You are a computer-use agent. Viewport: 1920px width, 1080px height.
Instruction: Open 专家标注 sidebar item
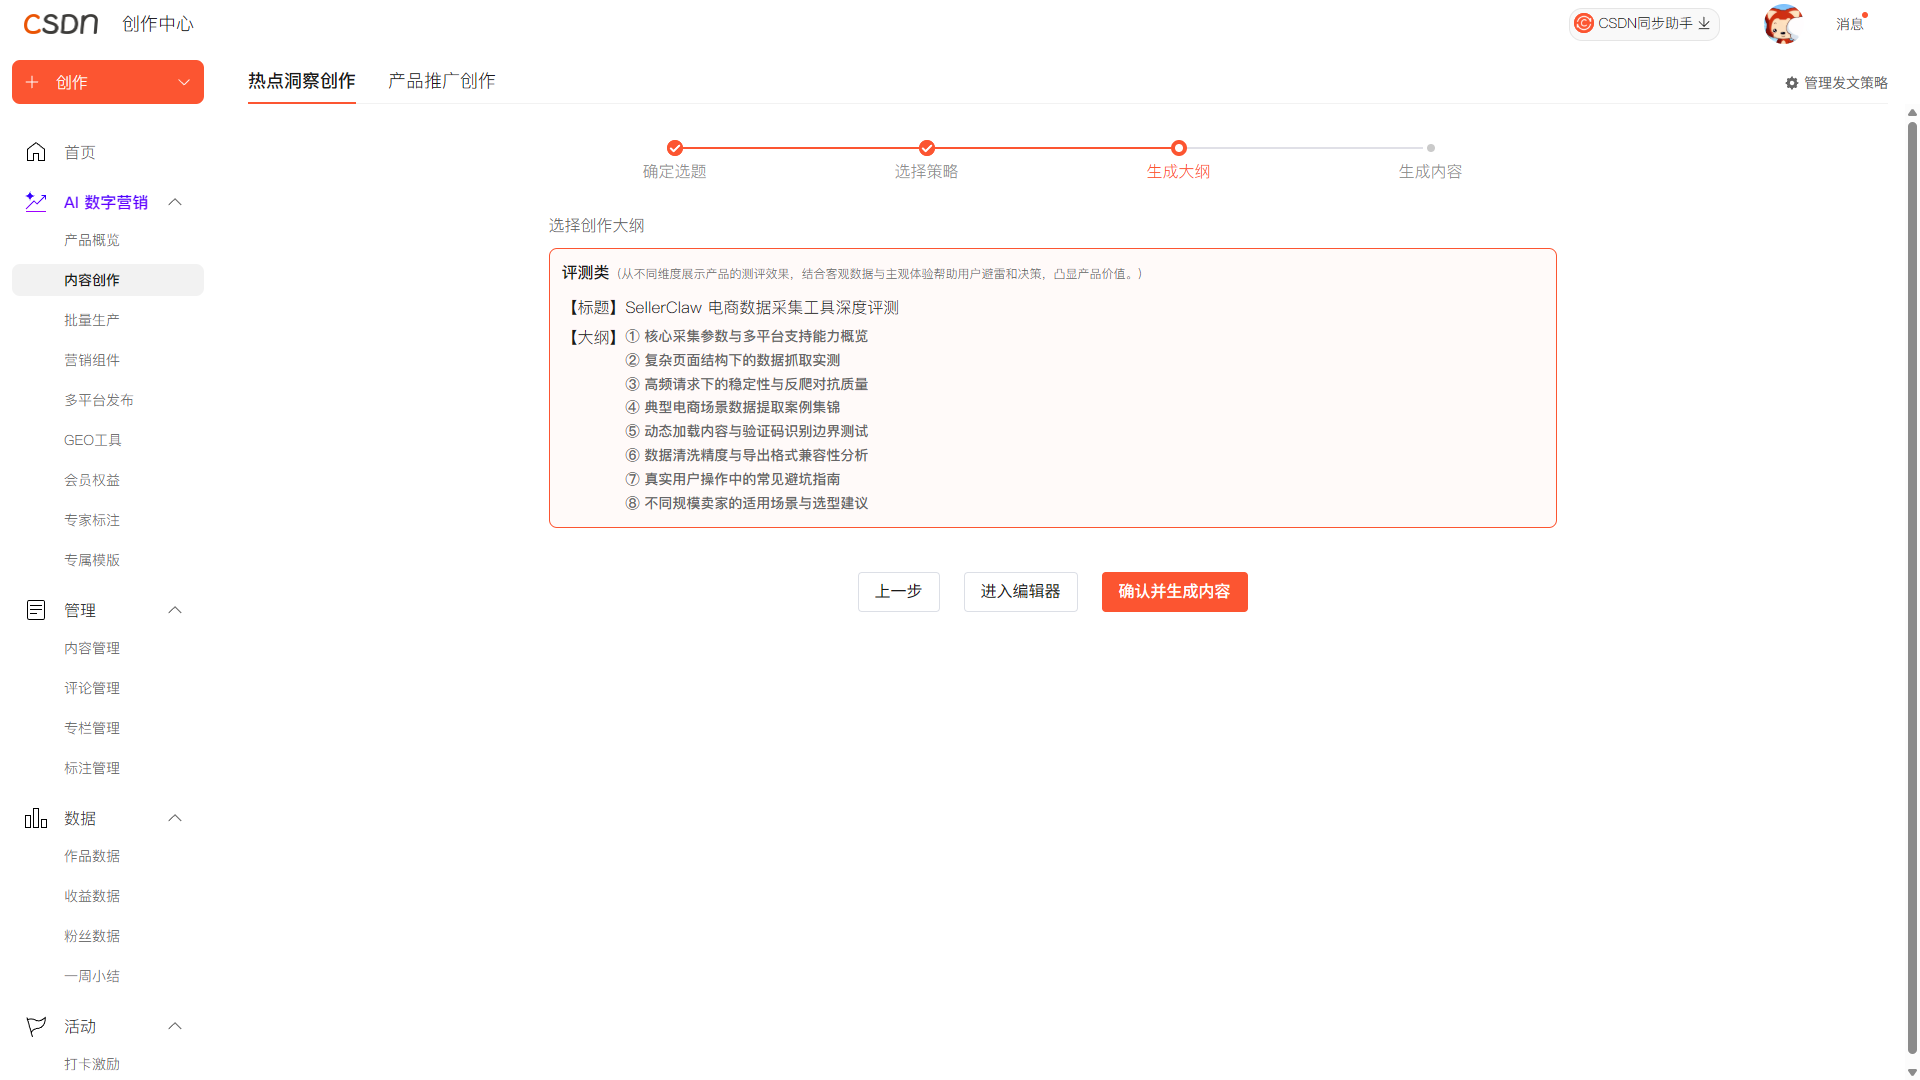point(92,520)
